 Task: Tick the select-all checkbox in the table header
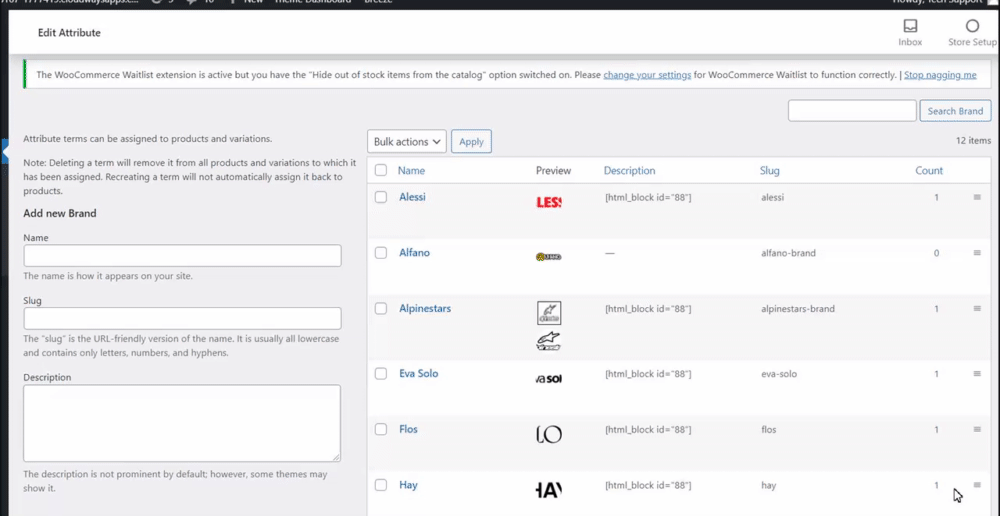tap(381, 170)
